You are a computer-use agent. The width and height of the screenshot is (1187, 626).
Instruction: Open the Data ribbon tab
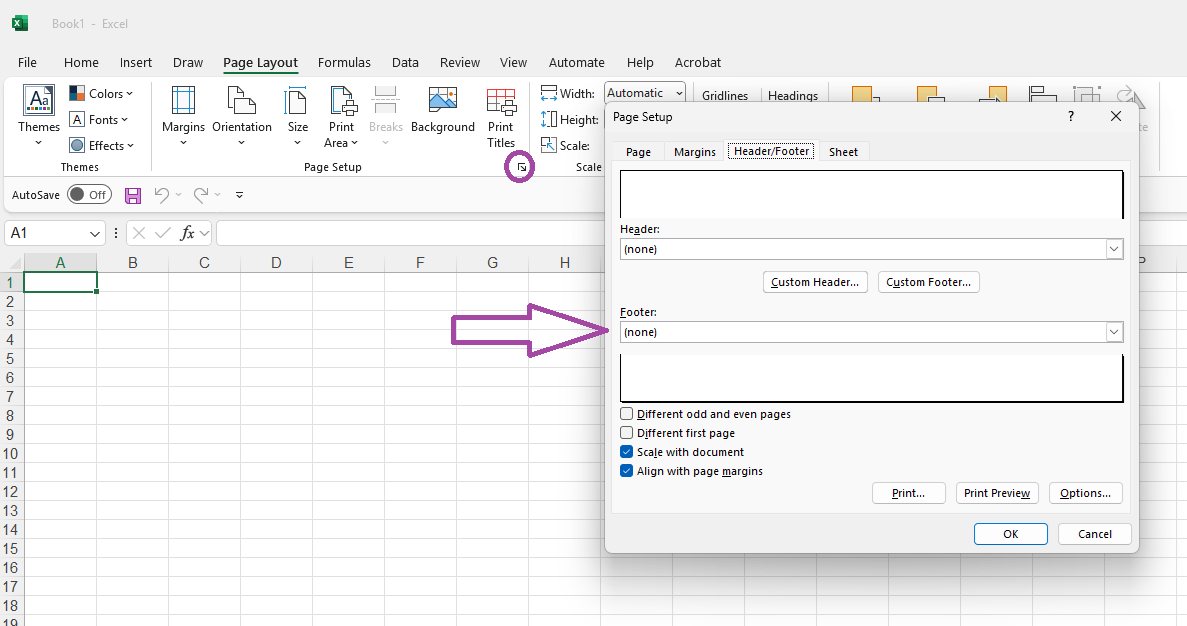click(405, 62)
